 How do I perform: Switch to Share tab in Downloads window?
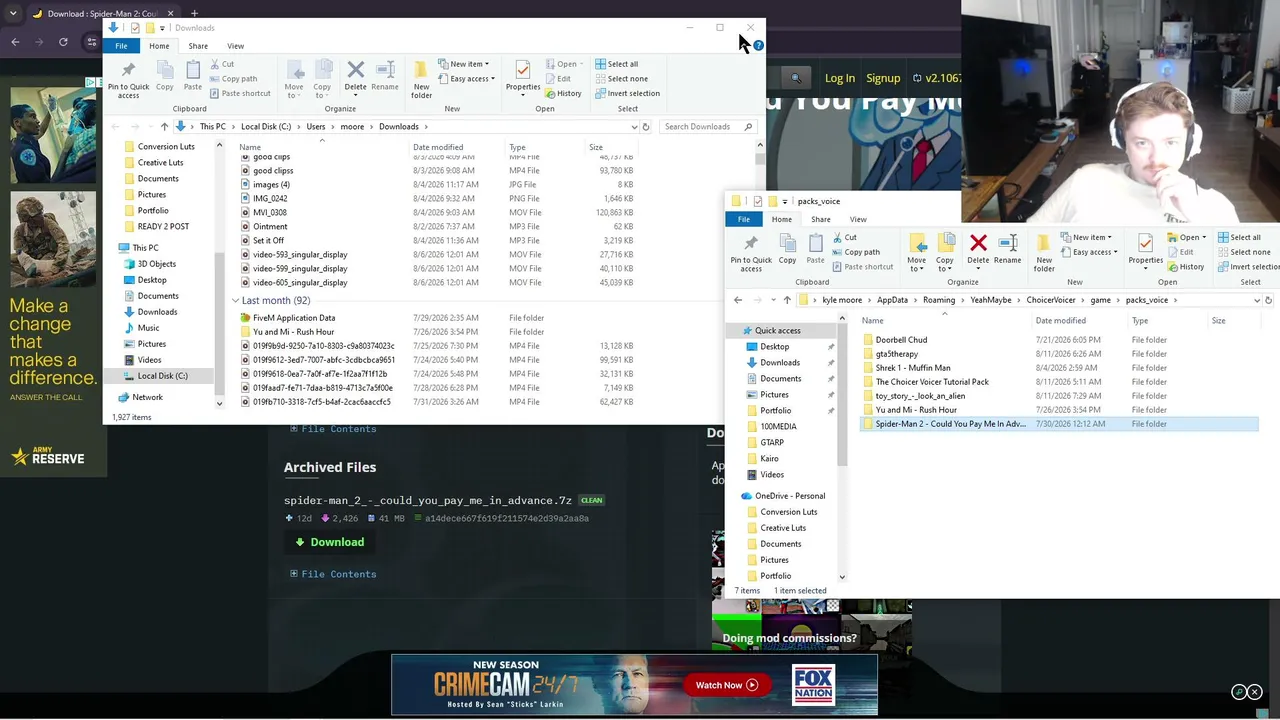tap(198, 46)
